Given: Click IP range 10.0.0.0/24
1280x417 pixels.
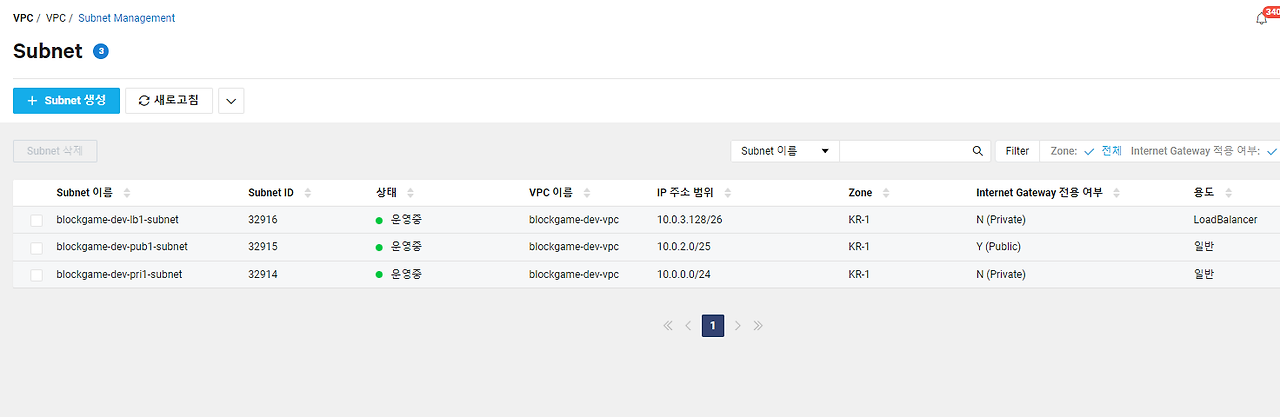Looking at the screenshot, I should tap(685, 274).
